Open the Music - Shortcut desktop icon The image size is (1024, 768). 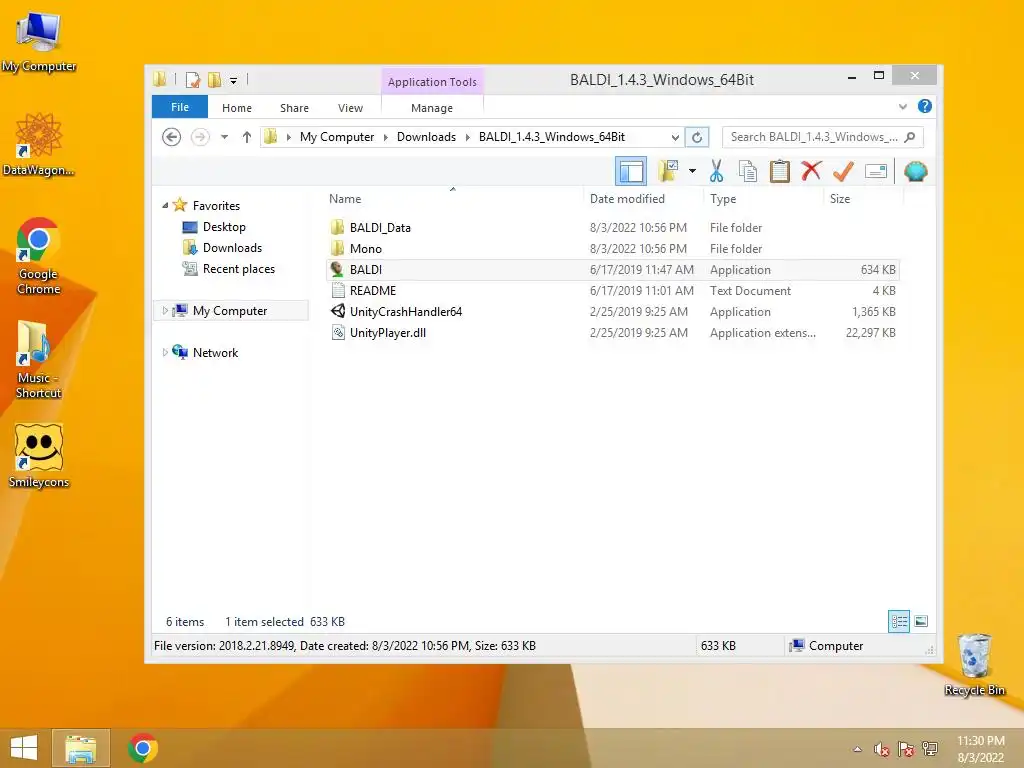[x=39, y=359]
